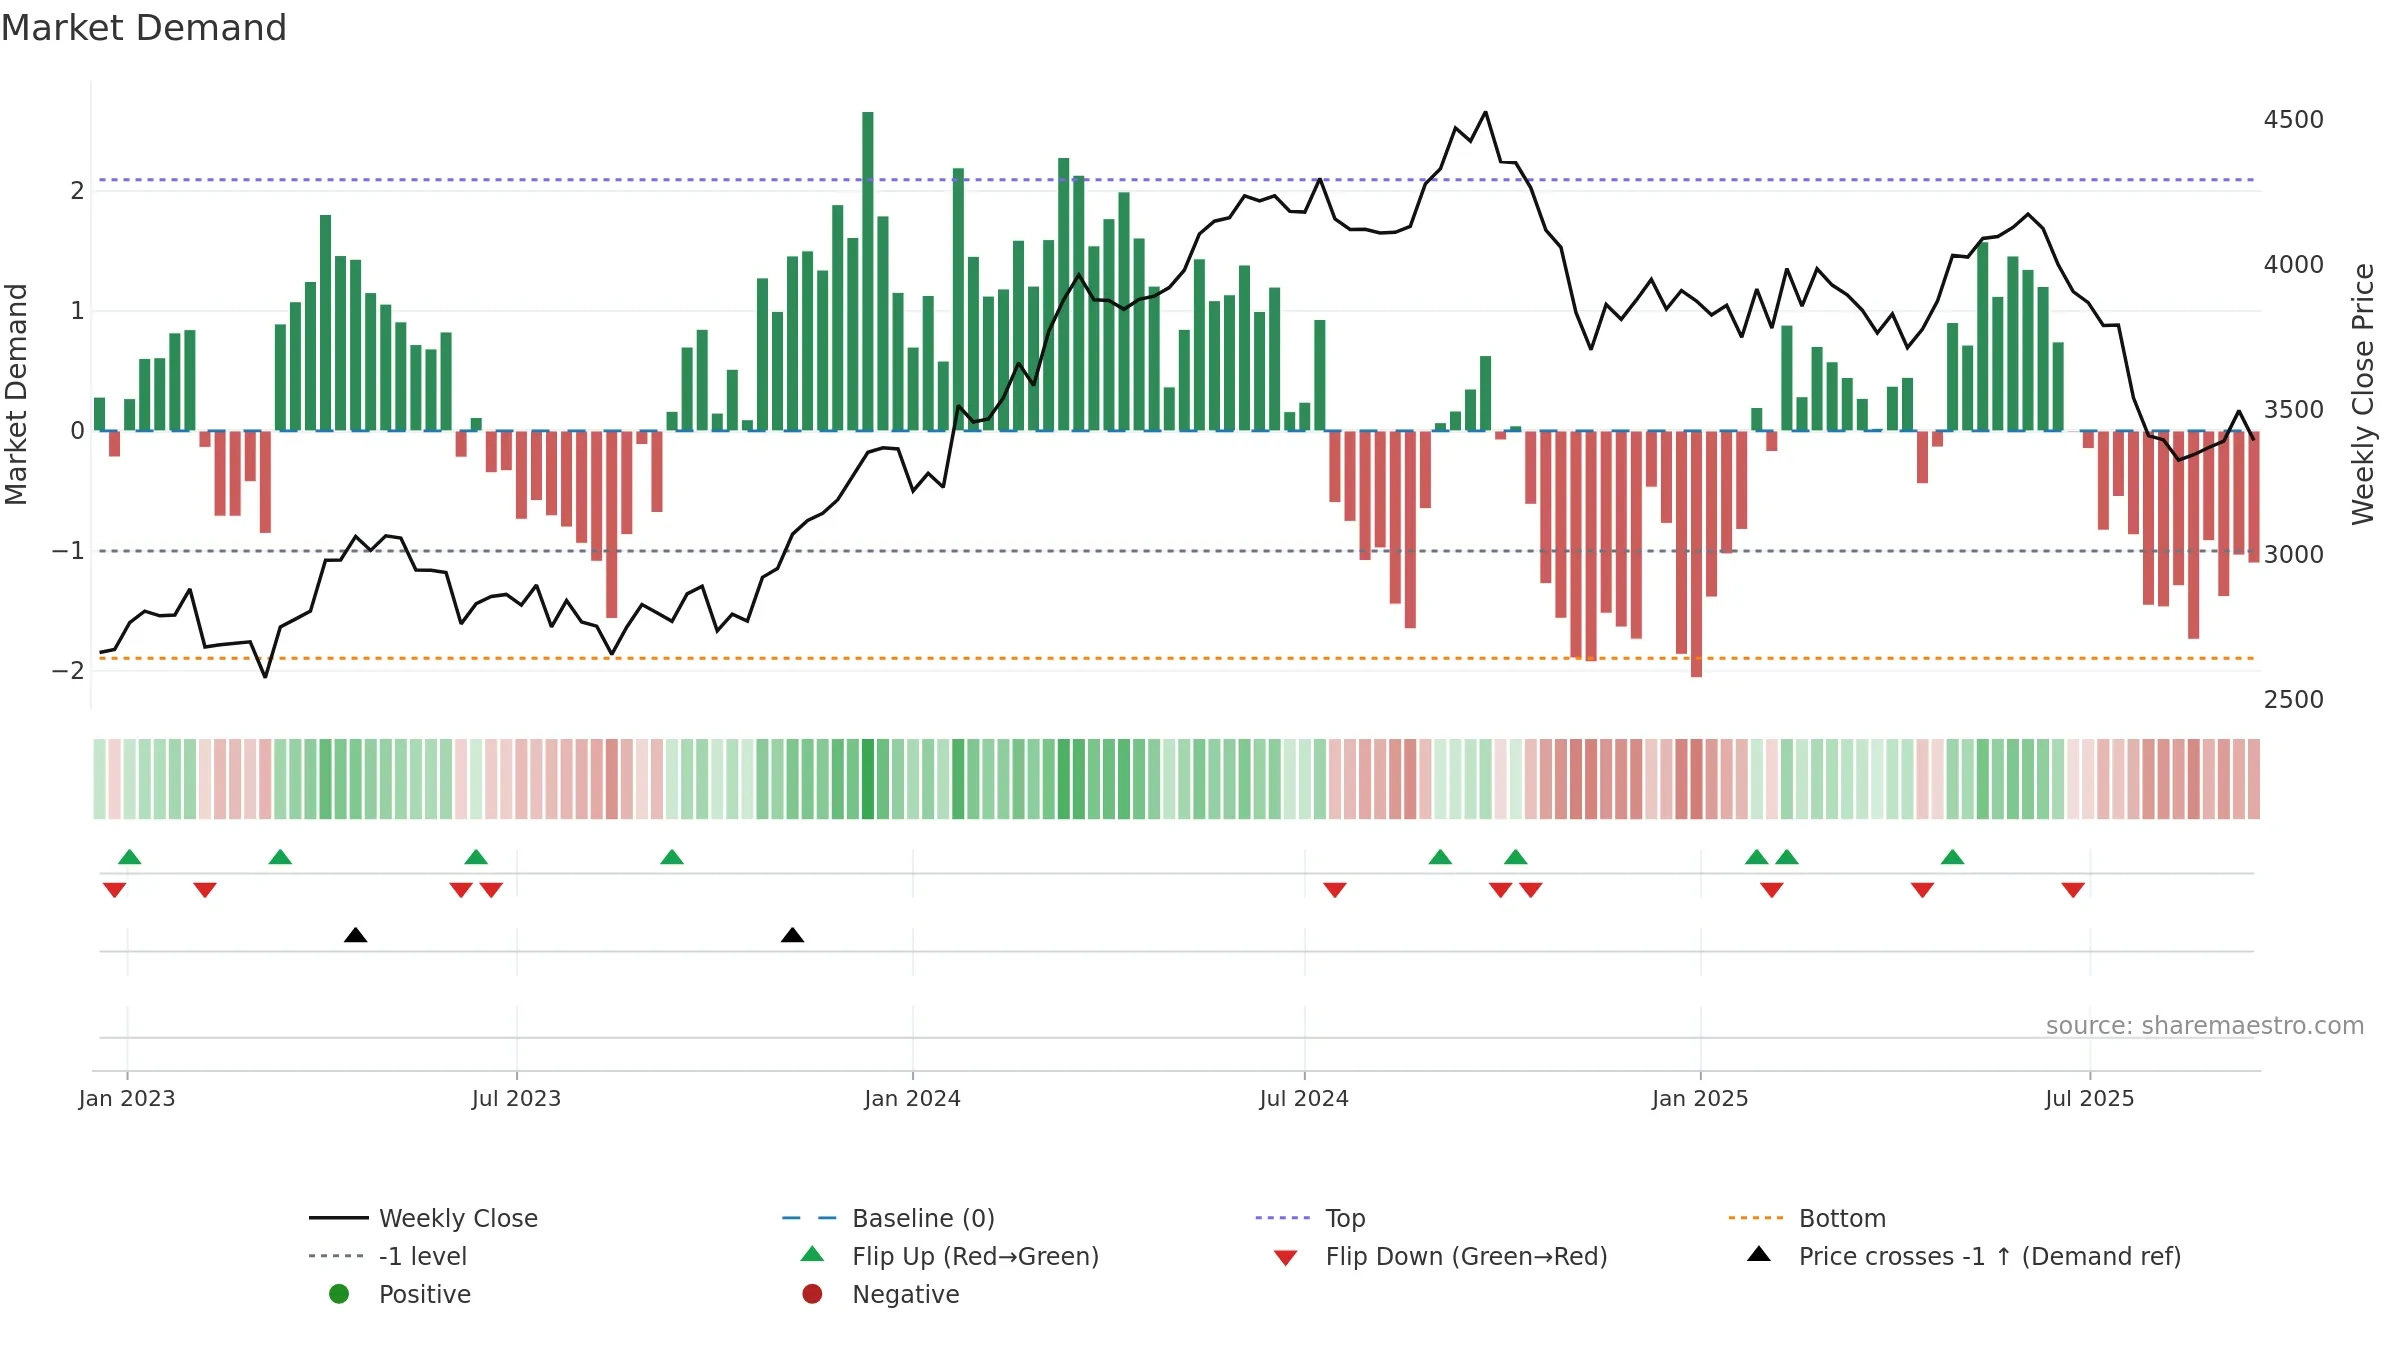Click the 3000 price axis tick label
The width and height of the screenshot is (2400, 1350).
[x=2294, y=555]
